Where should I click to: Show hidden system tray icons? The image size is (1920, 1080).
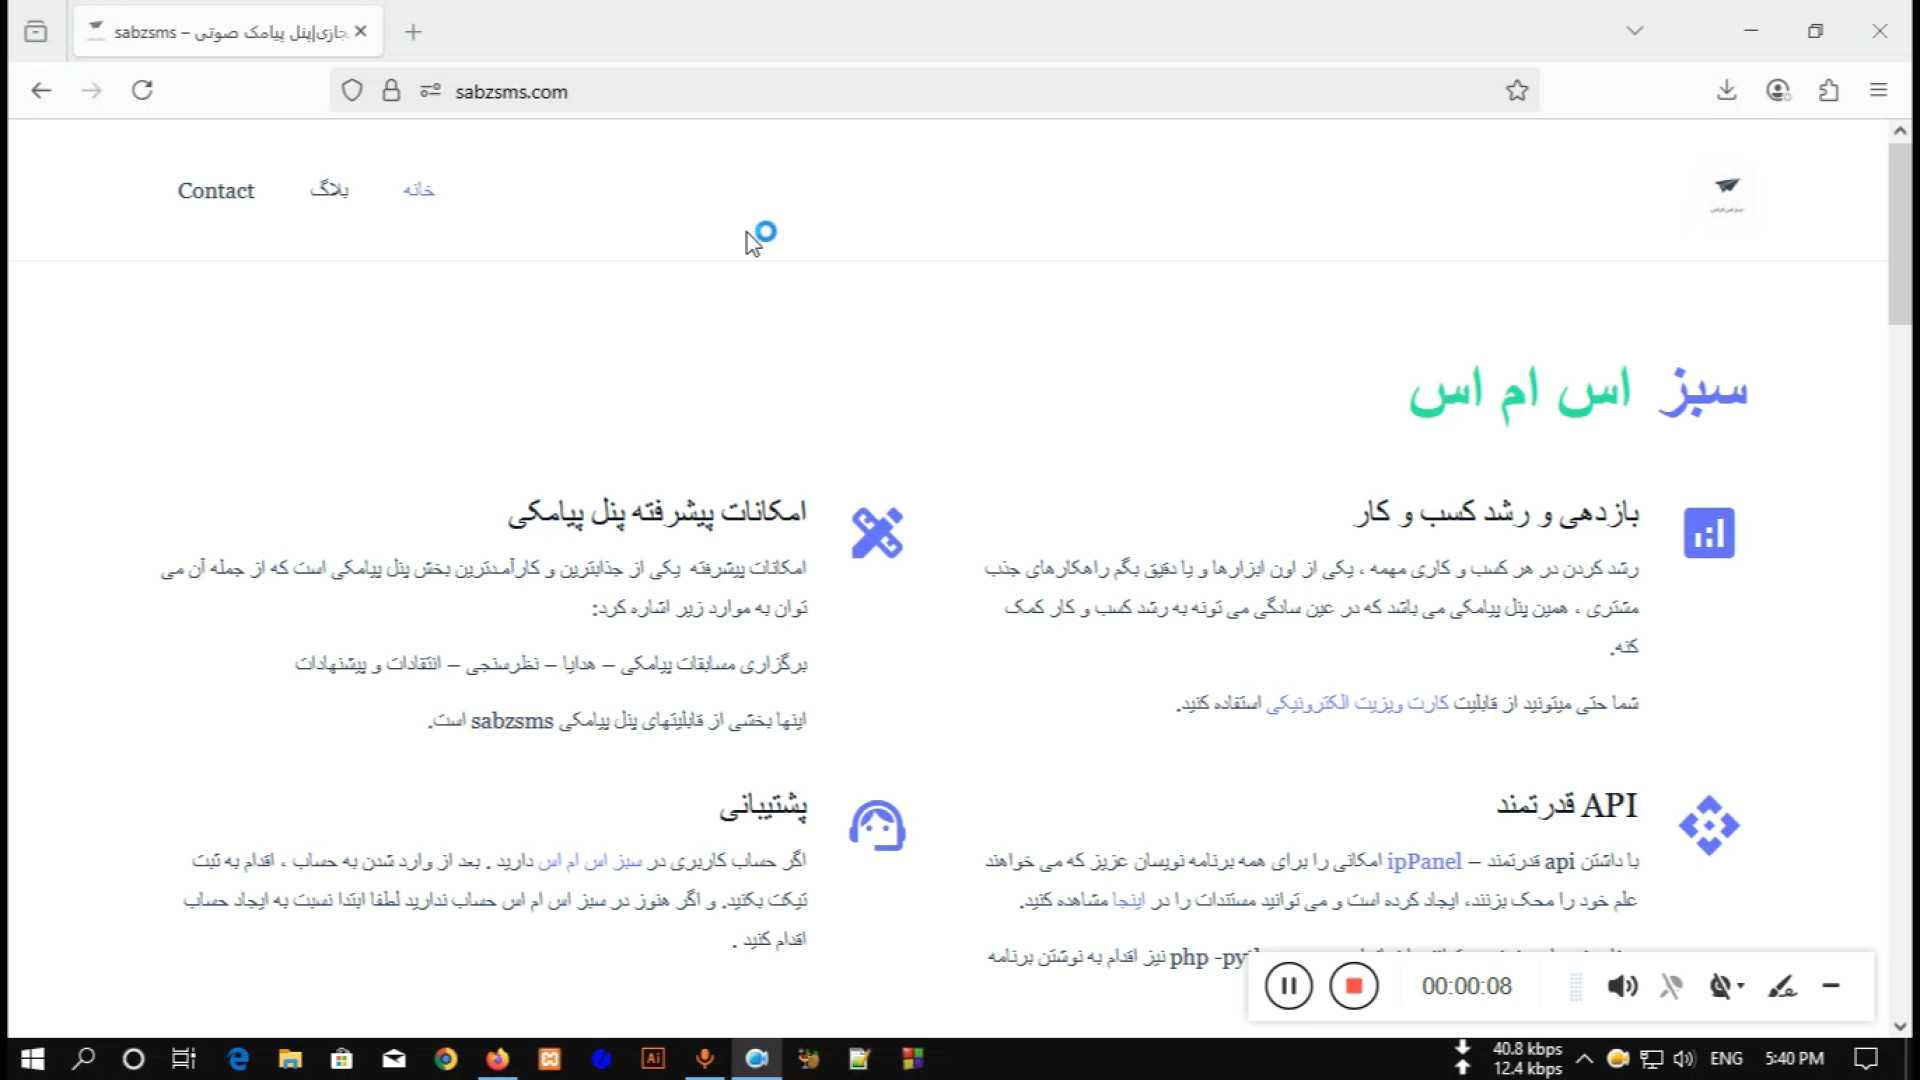[x=1584, y=1058]
